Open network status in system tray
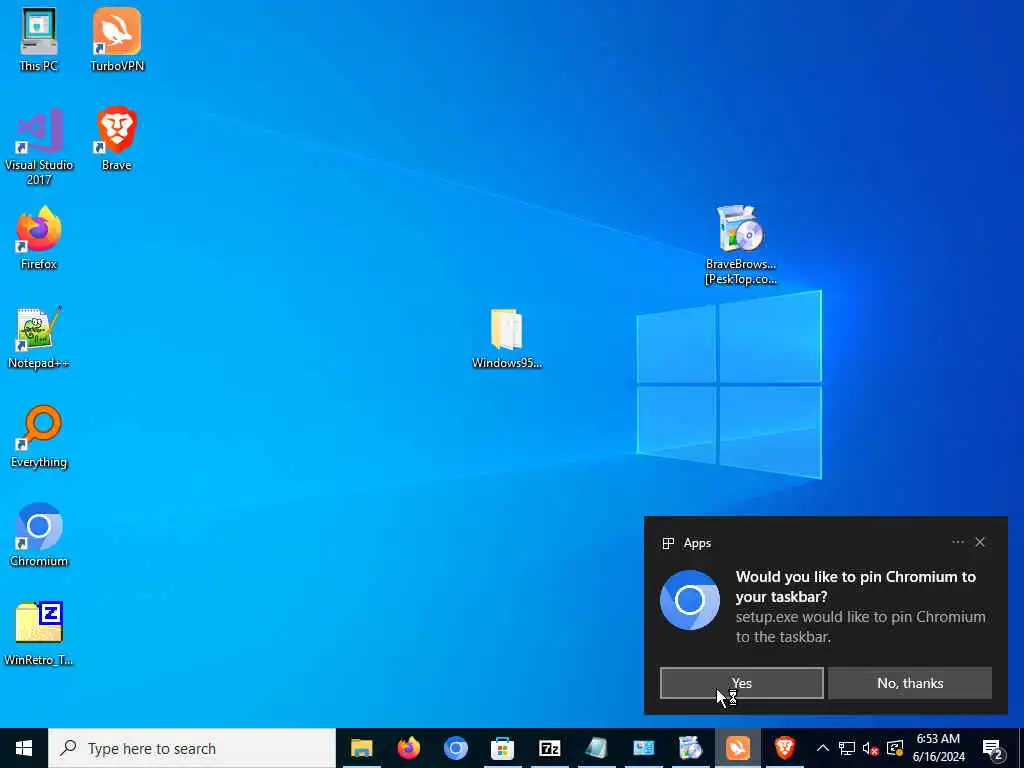This screenshot has width=1024, height=768. 847,748
